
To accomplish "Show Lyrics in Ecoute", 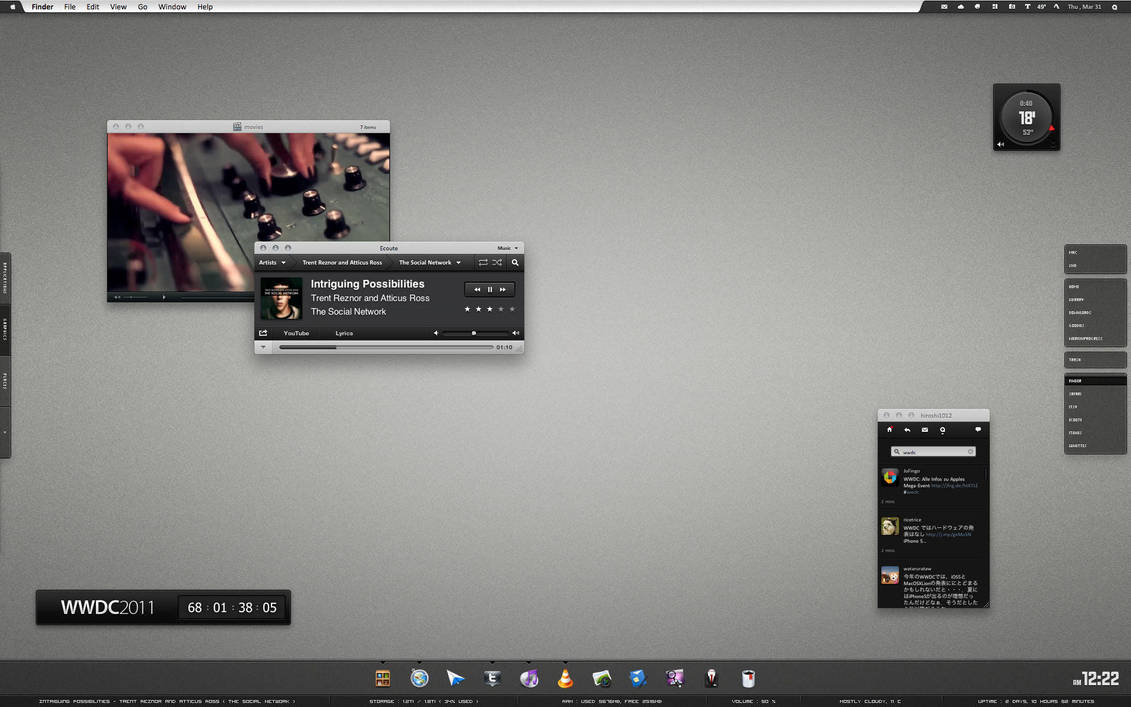I will (x=344, y=333).
